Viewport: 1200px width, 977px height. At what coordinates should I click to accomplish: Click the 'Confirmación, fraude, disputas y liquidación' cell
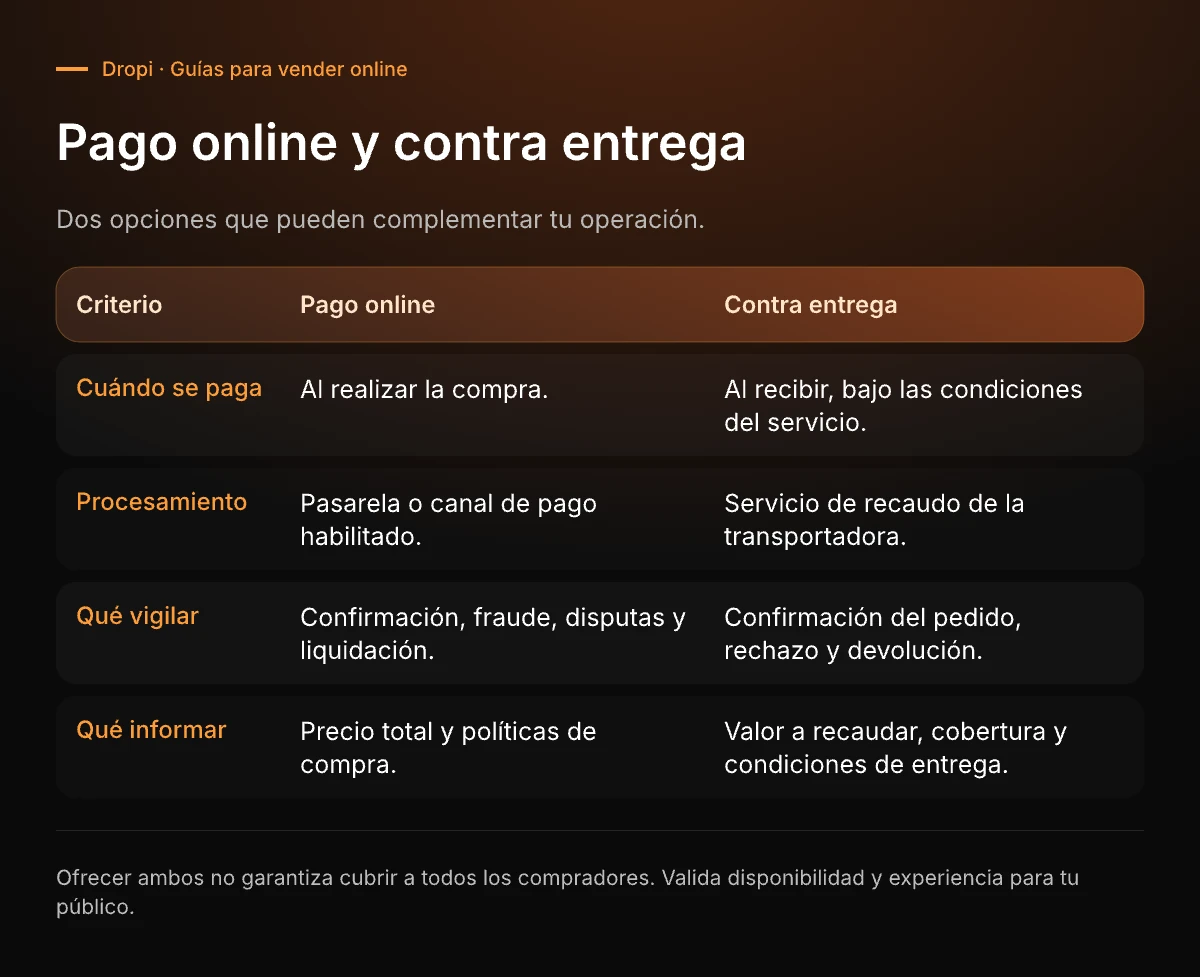(493, 634)
